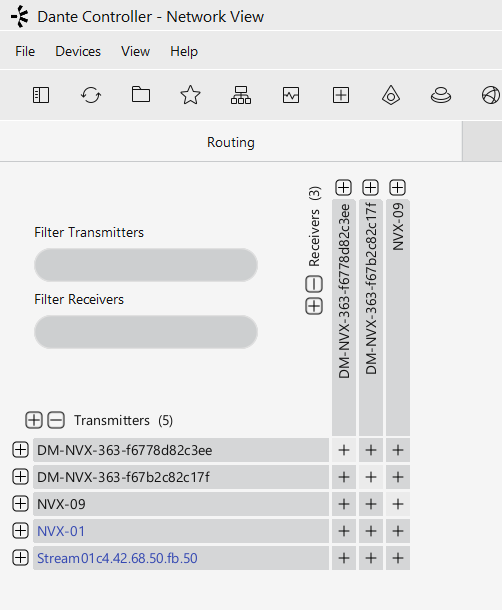Collapse all Receivers with minus button
502x610 pixels.
tap(314, 284)
